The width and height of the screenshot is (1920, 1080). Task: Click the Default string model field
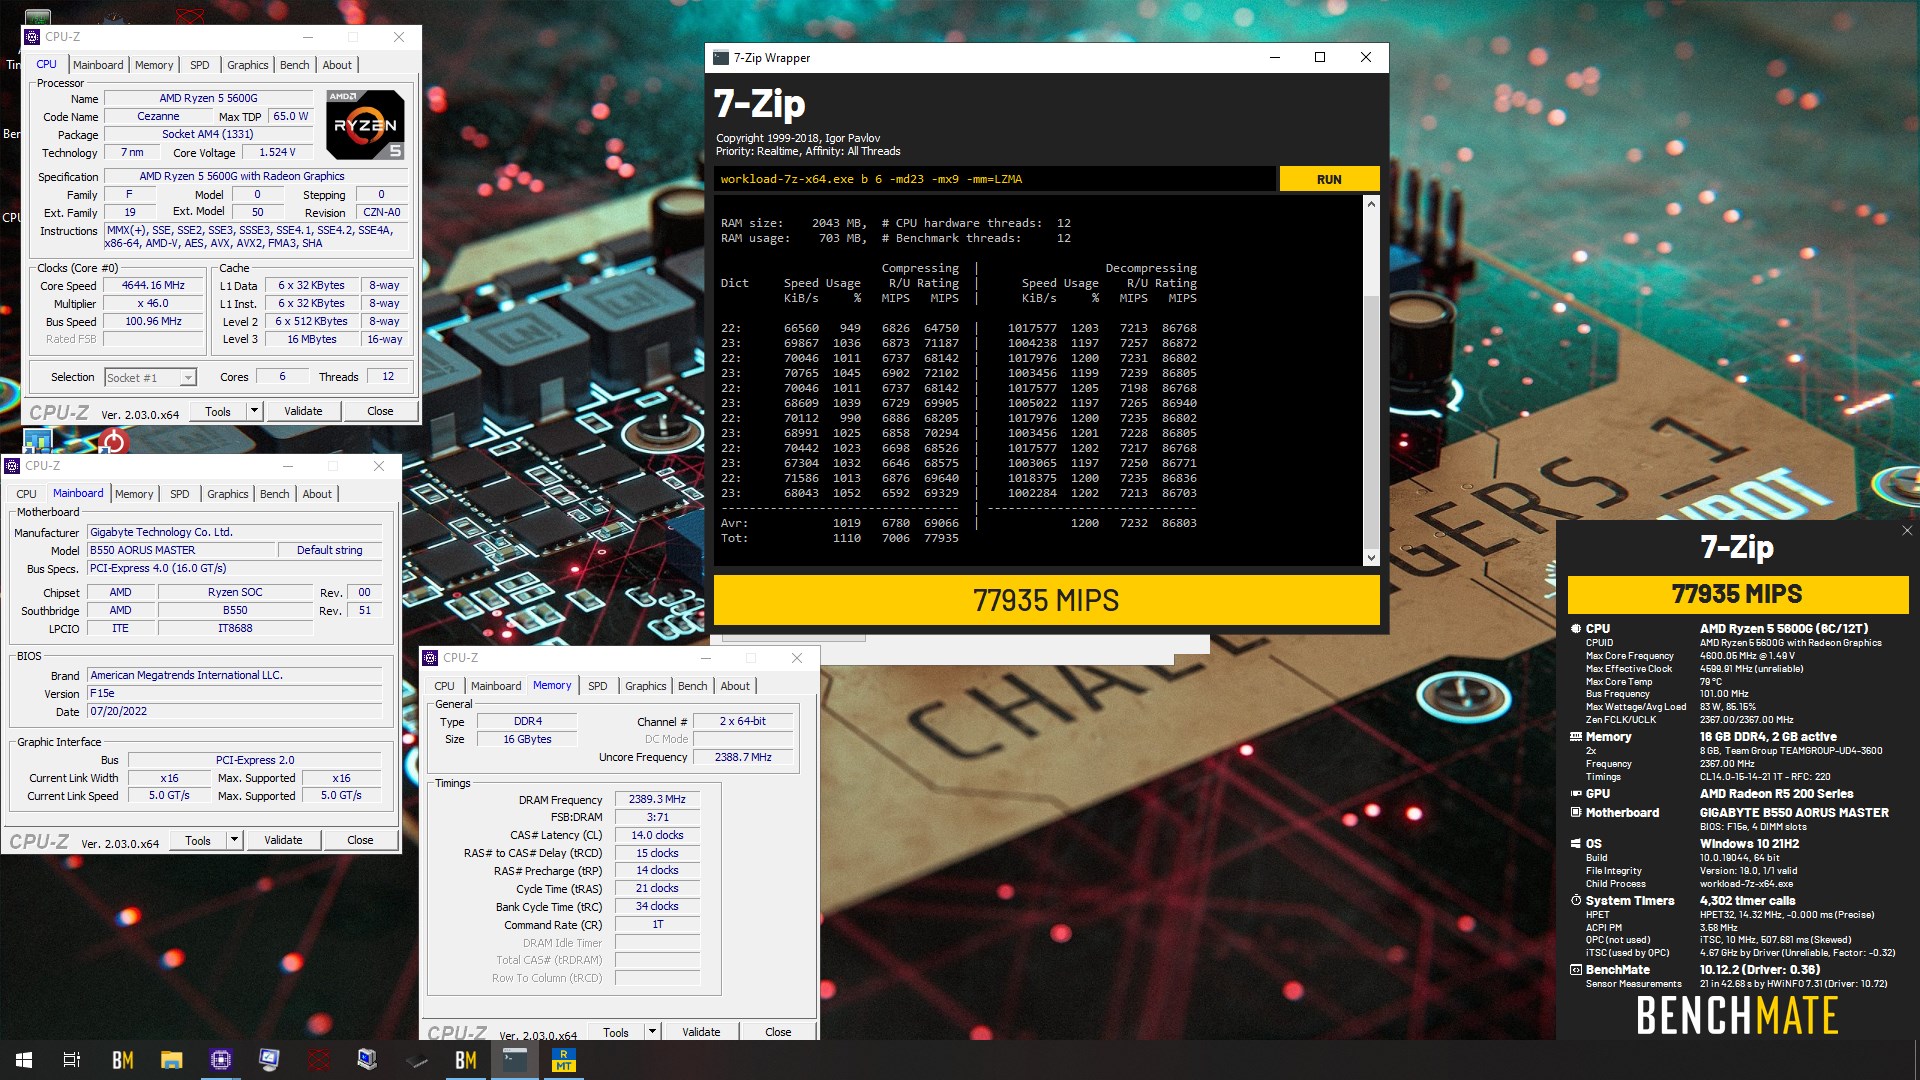(x=330, y=550)
